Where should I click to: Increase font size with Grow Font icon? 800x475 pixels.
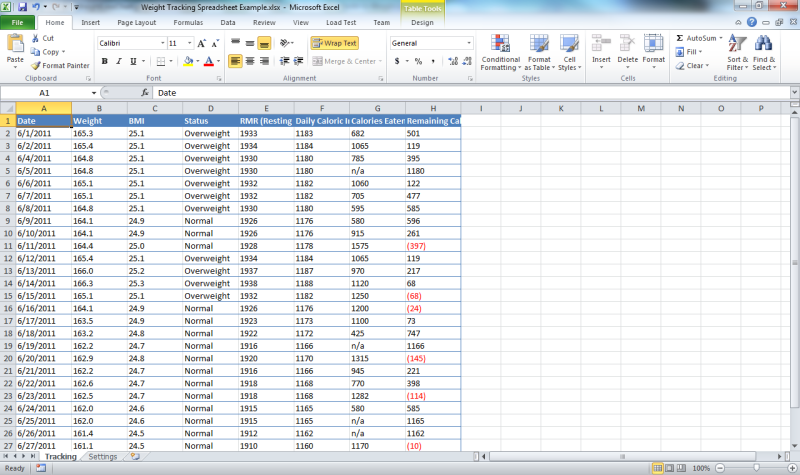202,43
